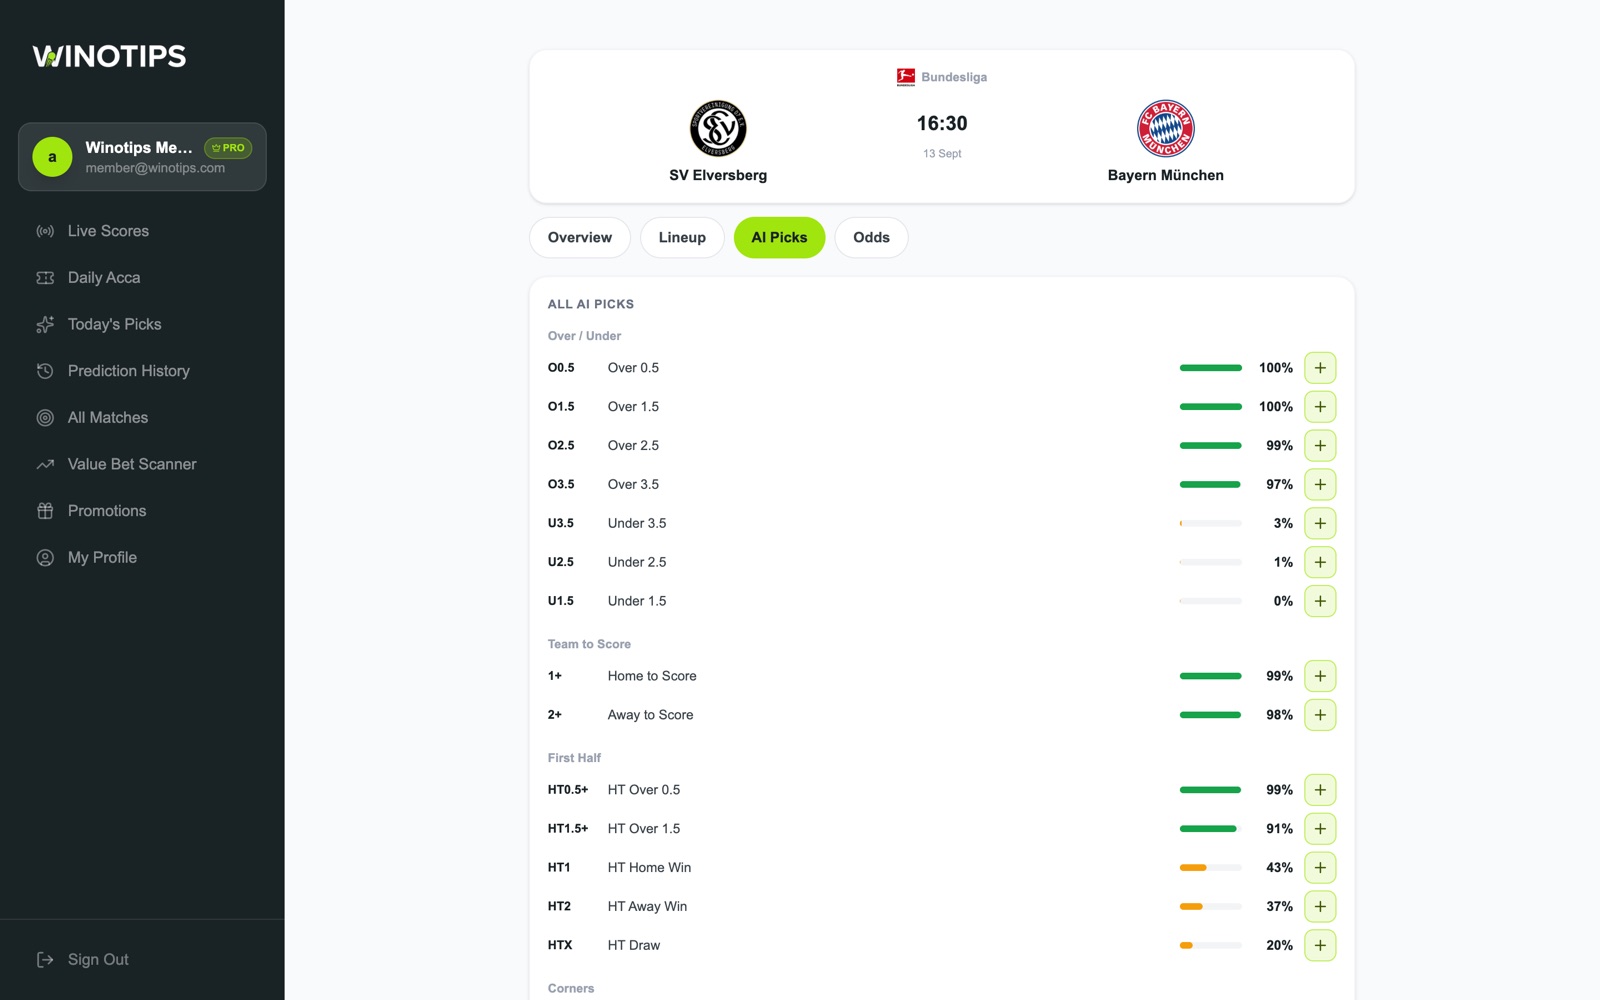Click the Team to Score section heading
The height and width of the screenshot is (1000, 1600).
coord(589,644)
